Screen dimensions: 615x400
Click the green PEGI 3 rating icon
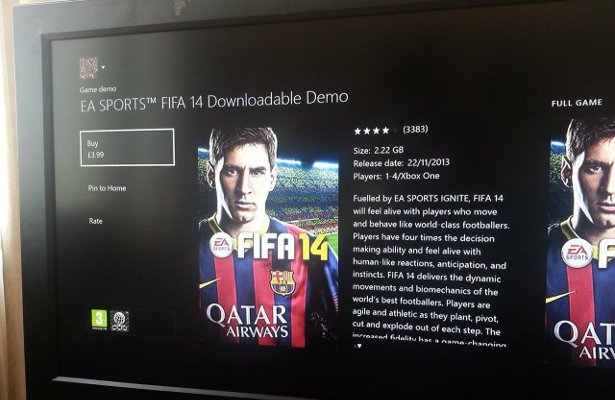coord(99,320)
